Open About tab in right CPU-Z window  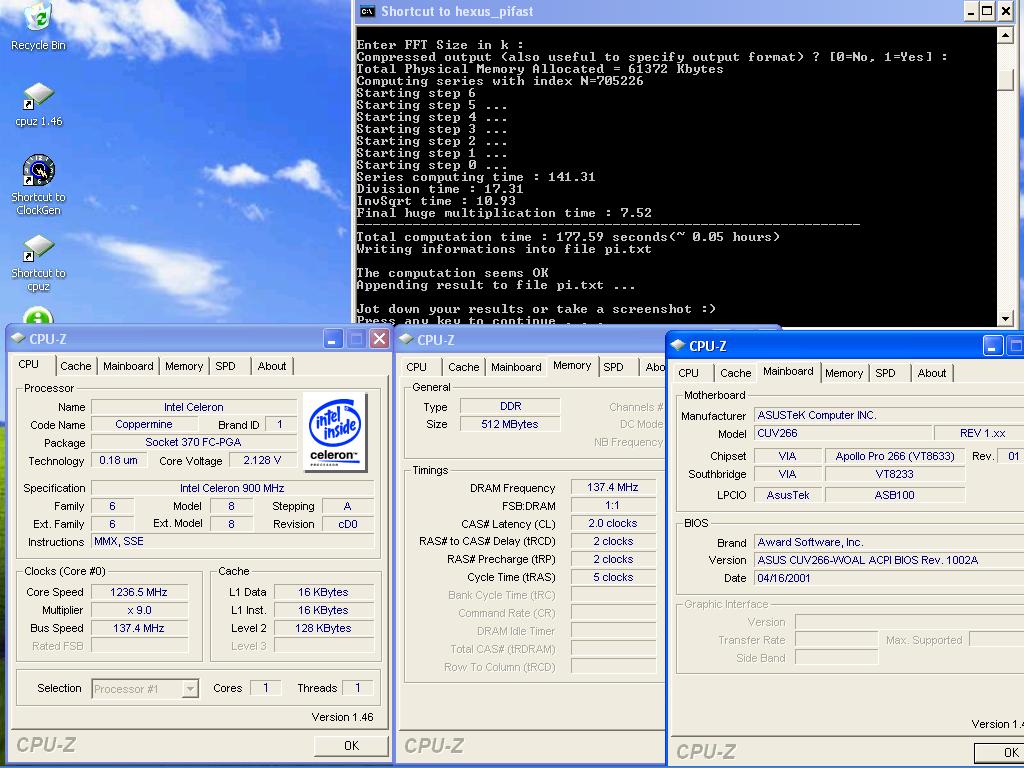(931, 373)
